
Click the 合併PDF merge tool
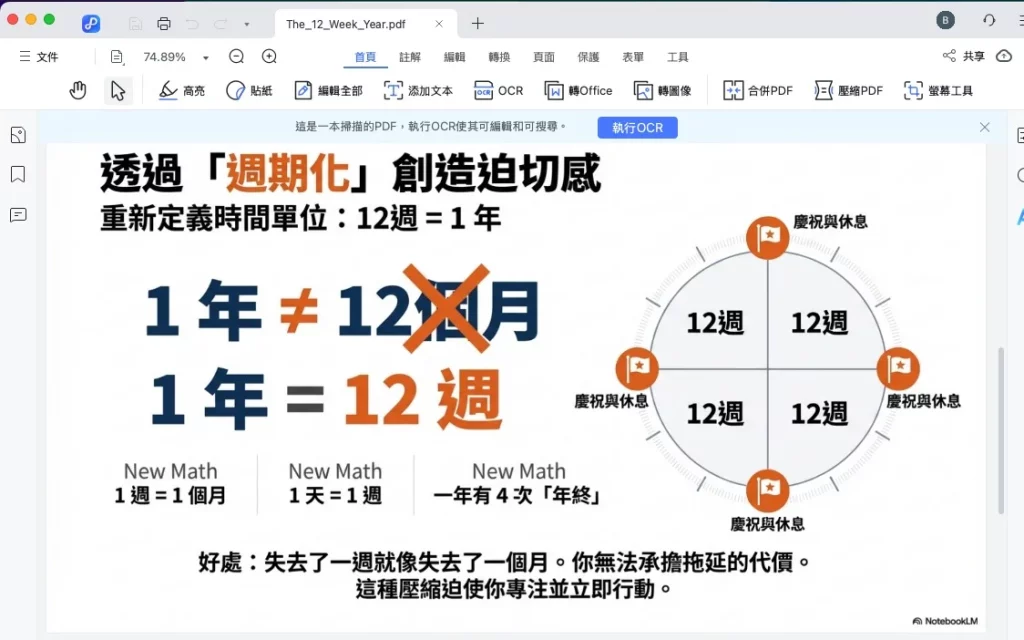[x=758, y=91]
